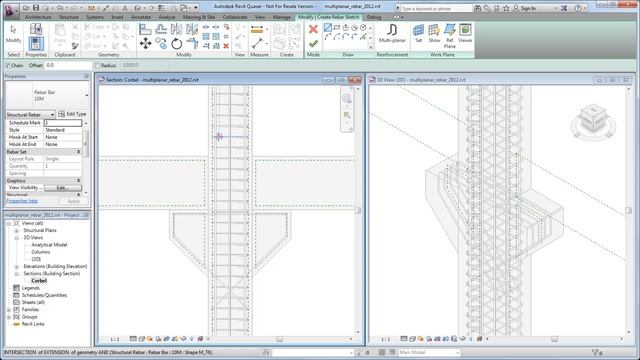Open the Revit application menu button
This screenshot has width=640, height=360.
(10, 10)
